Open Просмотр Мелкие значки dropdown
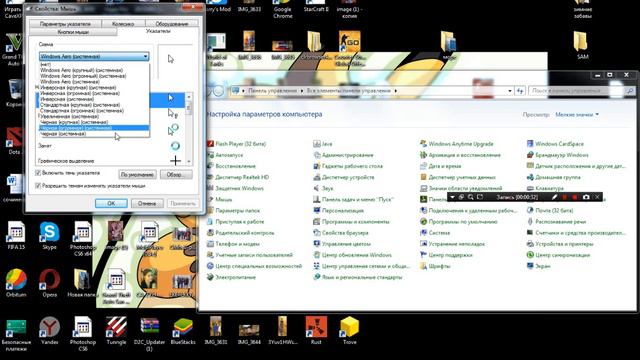640x360 pixels. point(577,115)
